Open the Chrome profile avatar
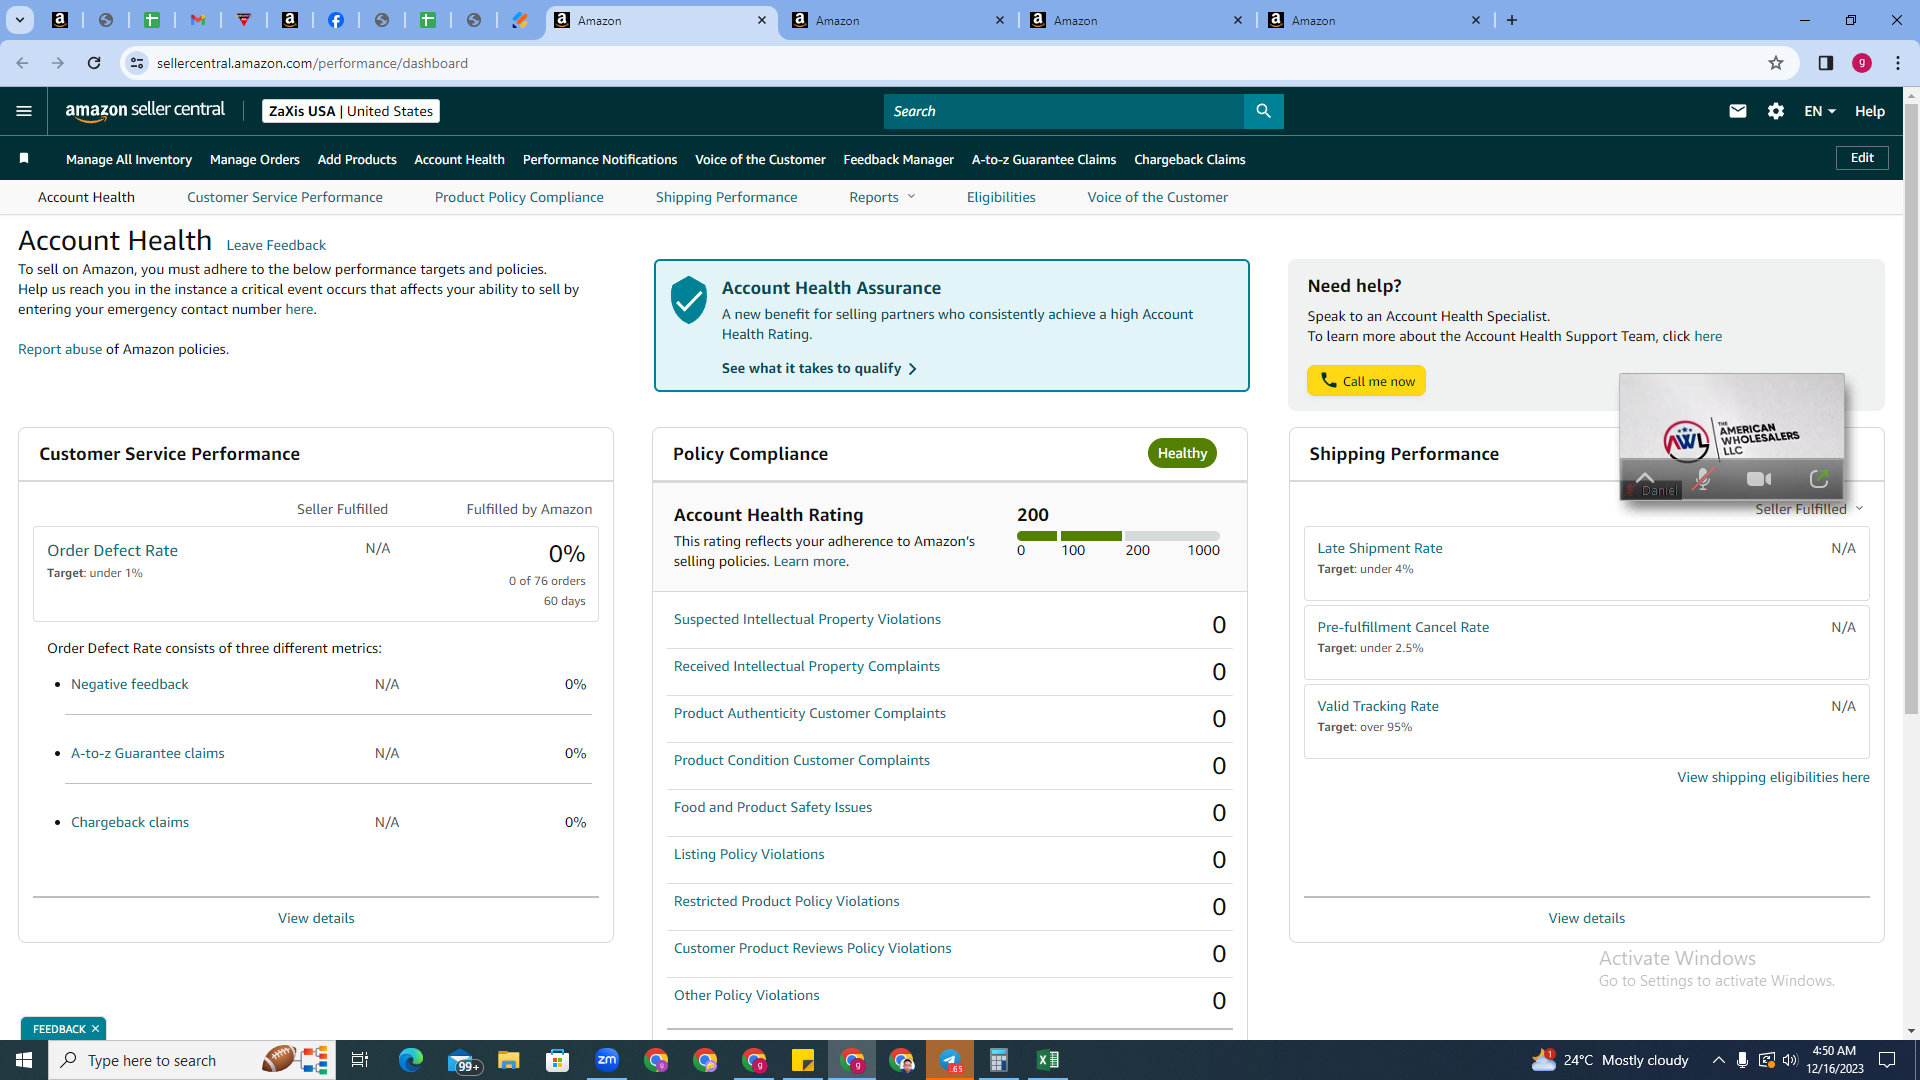This screenshot has width=1920, height=1080. click(1862, 63)
